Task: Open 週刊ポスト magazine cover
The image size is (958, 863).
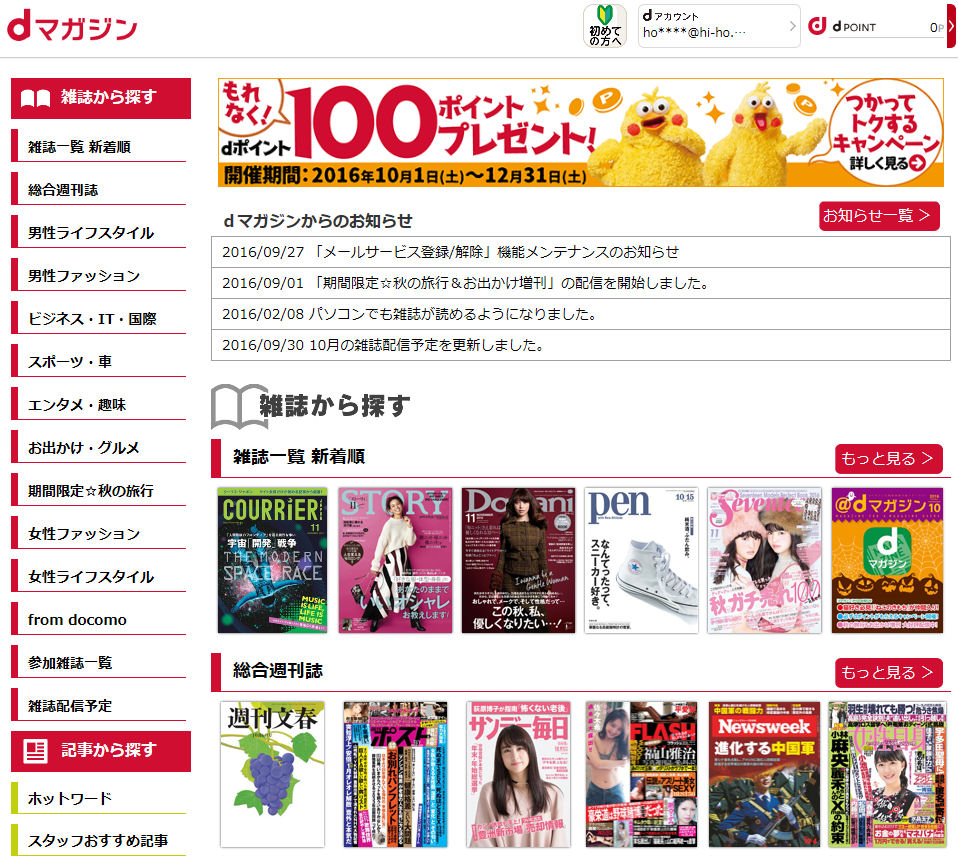Action: point(395,774)
